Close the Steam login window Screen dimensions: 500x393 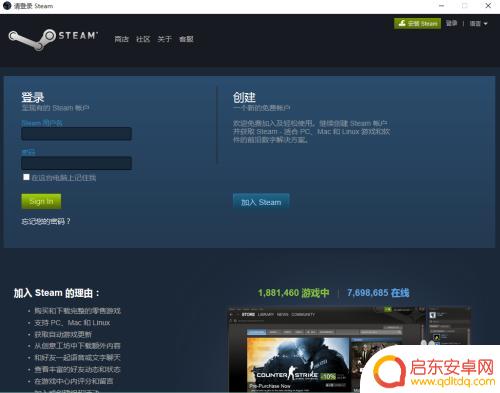(x=488, y=6)
